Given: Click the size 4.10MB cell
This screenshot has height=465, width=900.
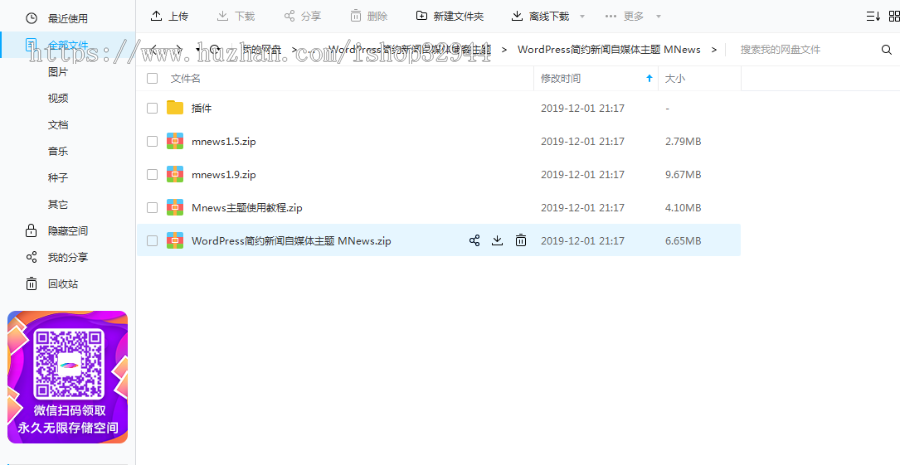Looking at the screenshot, I should coord(683,207).
